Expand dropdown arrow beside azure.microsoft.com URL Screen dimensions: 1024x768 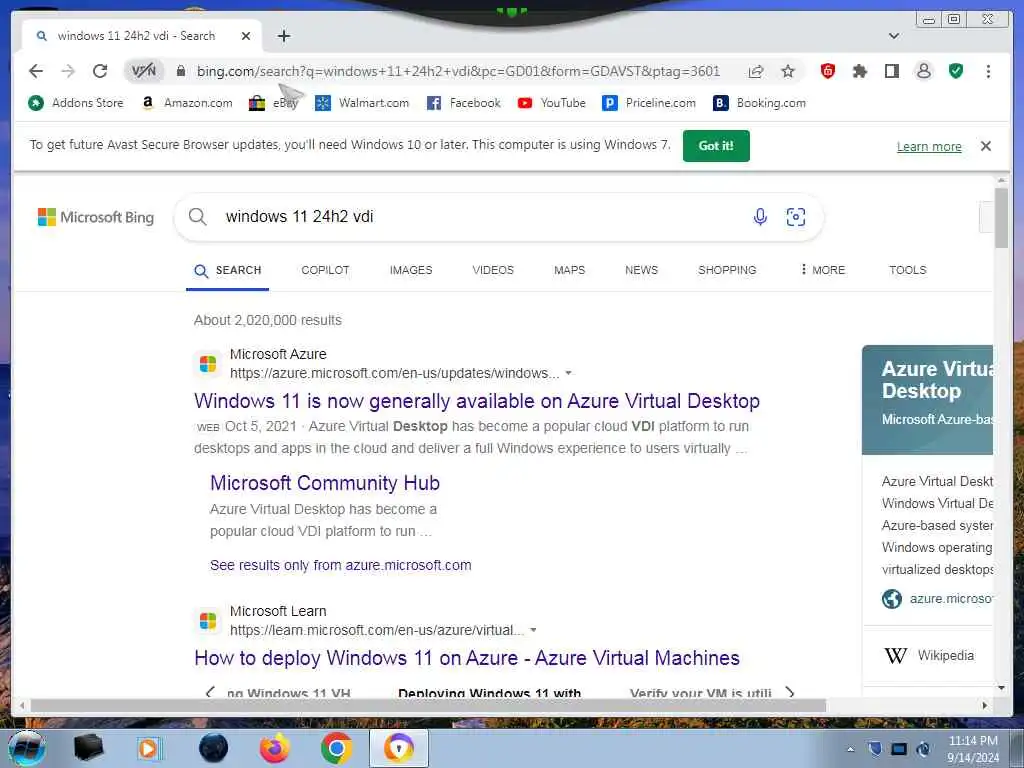click(x=568, y=373)
